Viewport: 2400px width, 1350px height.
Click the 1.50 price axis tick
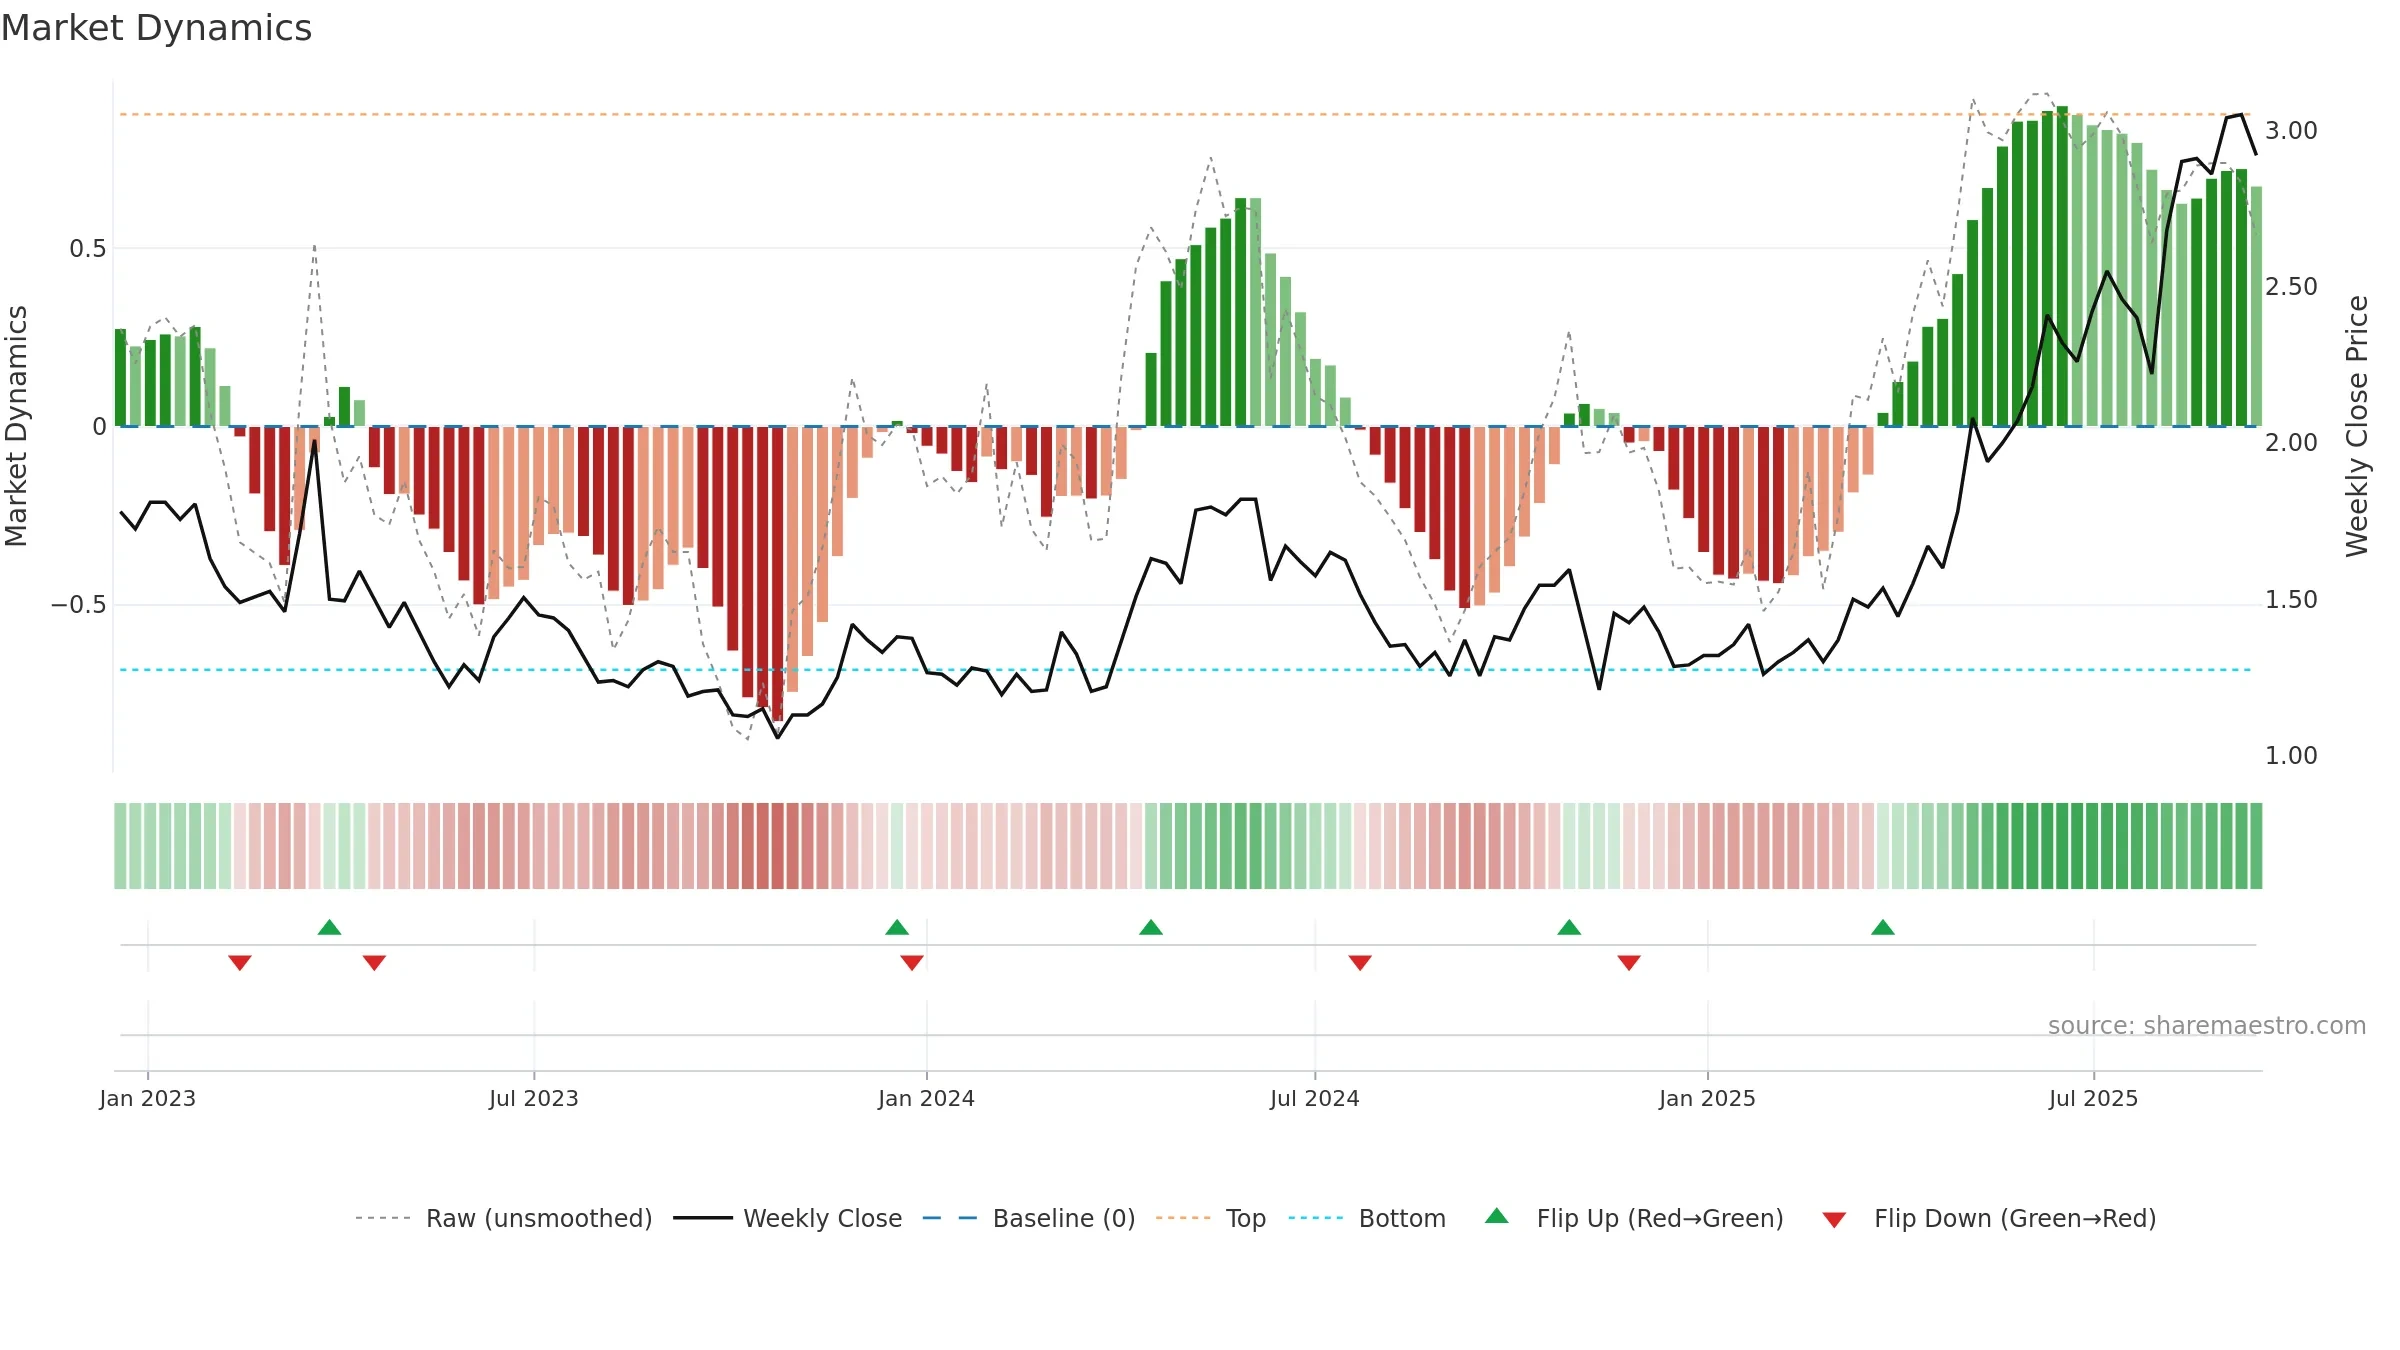[2291, 600]
